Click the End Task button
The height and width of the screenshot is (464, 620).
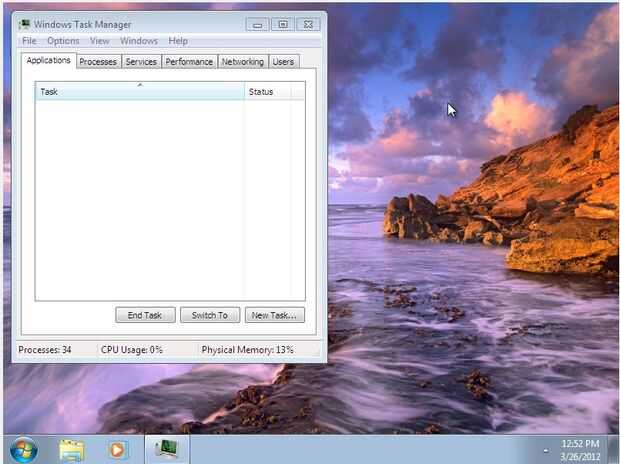point(145,315)
